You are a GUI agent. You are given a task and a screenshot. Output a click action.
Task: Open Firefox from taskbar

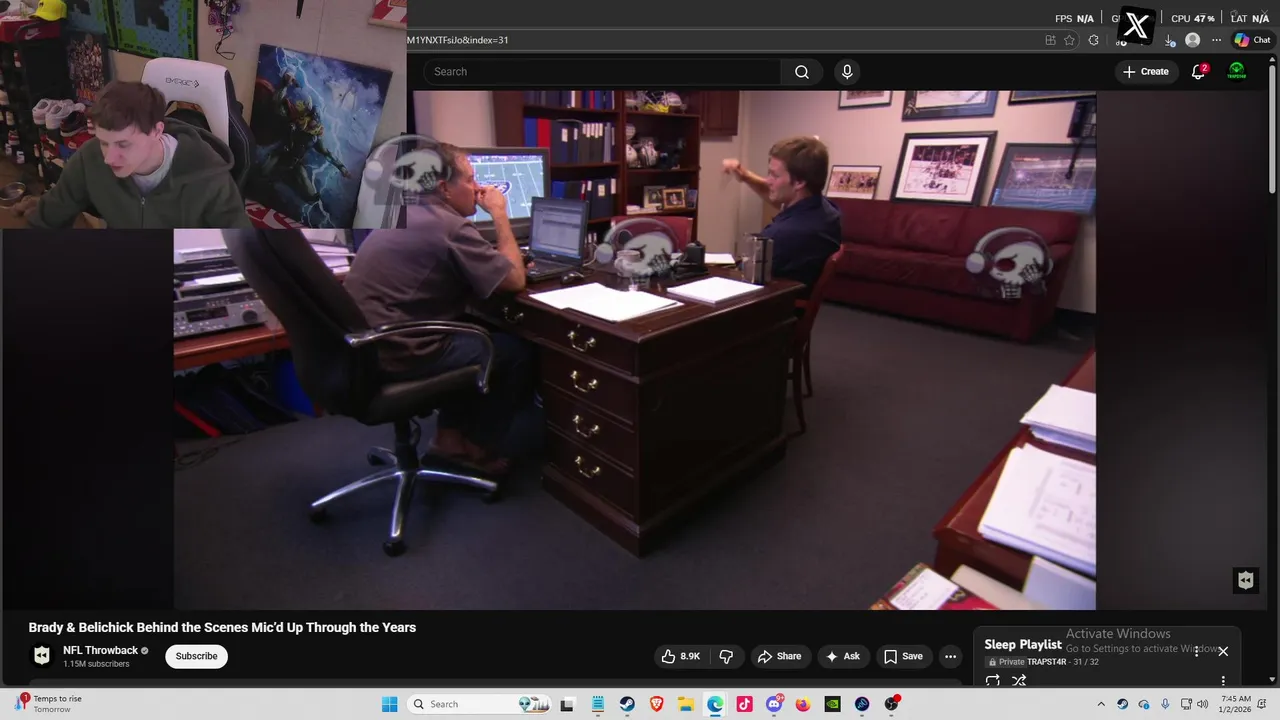pos(803,704)
